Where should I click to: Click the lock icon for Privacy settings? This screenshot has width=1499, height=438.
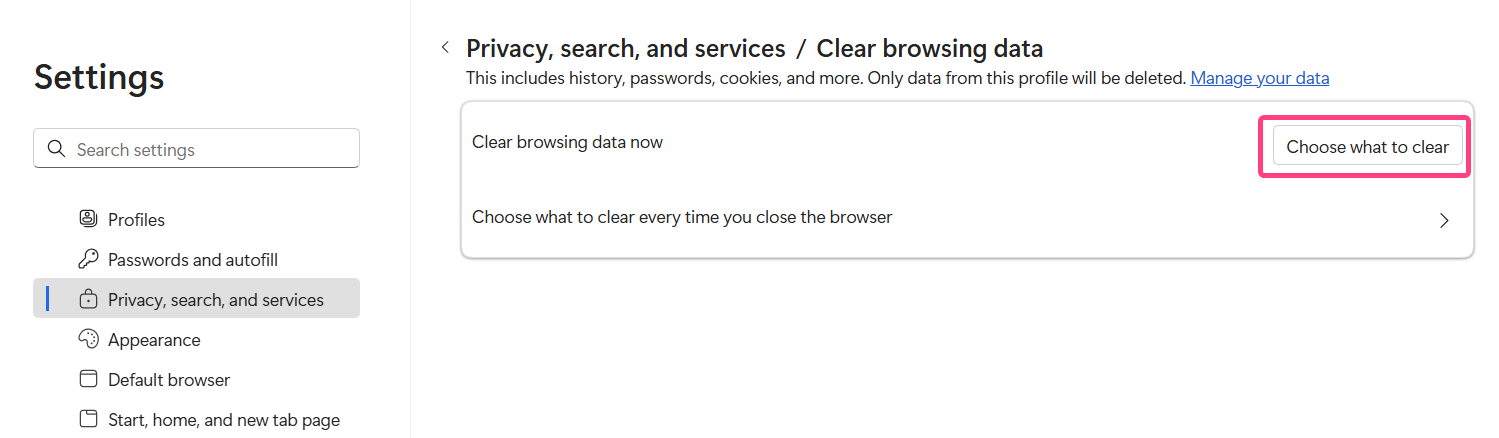pos(88,299)
